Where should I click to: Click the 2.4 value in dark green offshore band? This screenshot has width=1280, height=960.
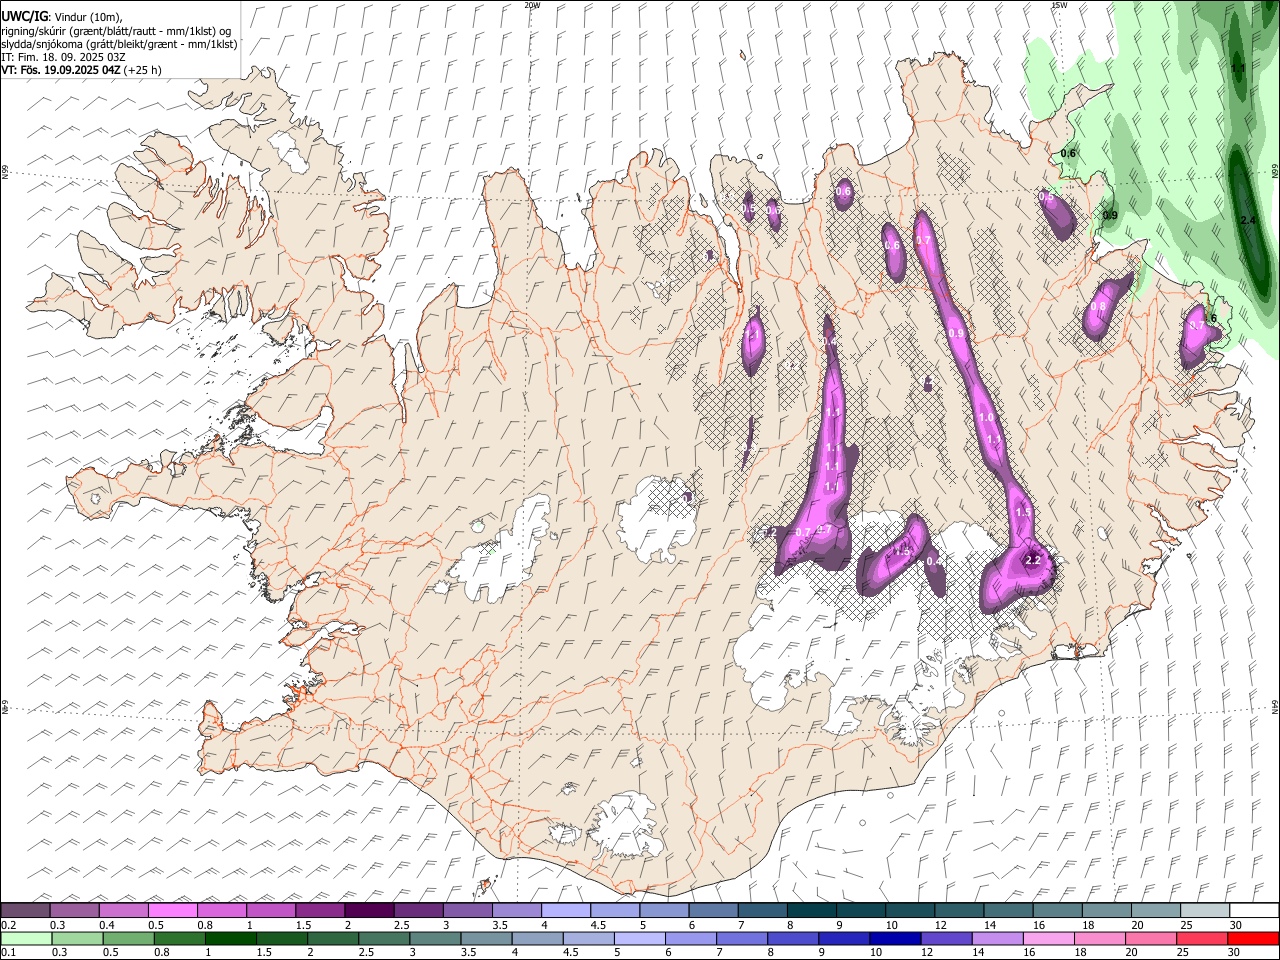[x=1247, y=220]
